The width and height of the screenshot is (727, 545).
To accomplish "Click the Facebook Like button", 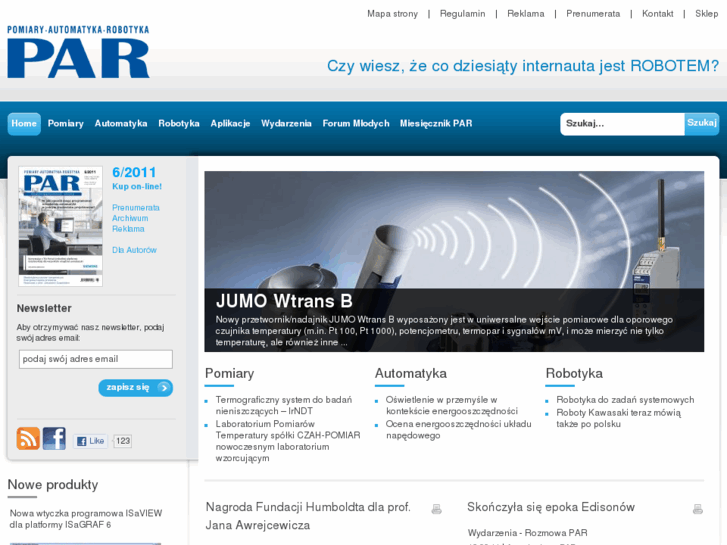I will click(x=90, y=441).
